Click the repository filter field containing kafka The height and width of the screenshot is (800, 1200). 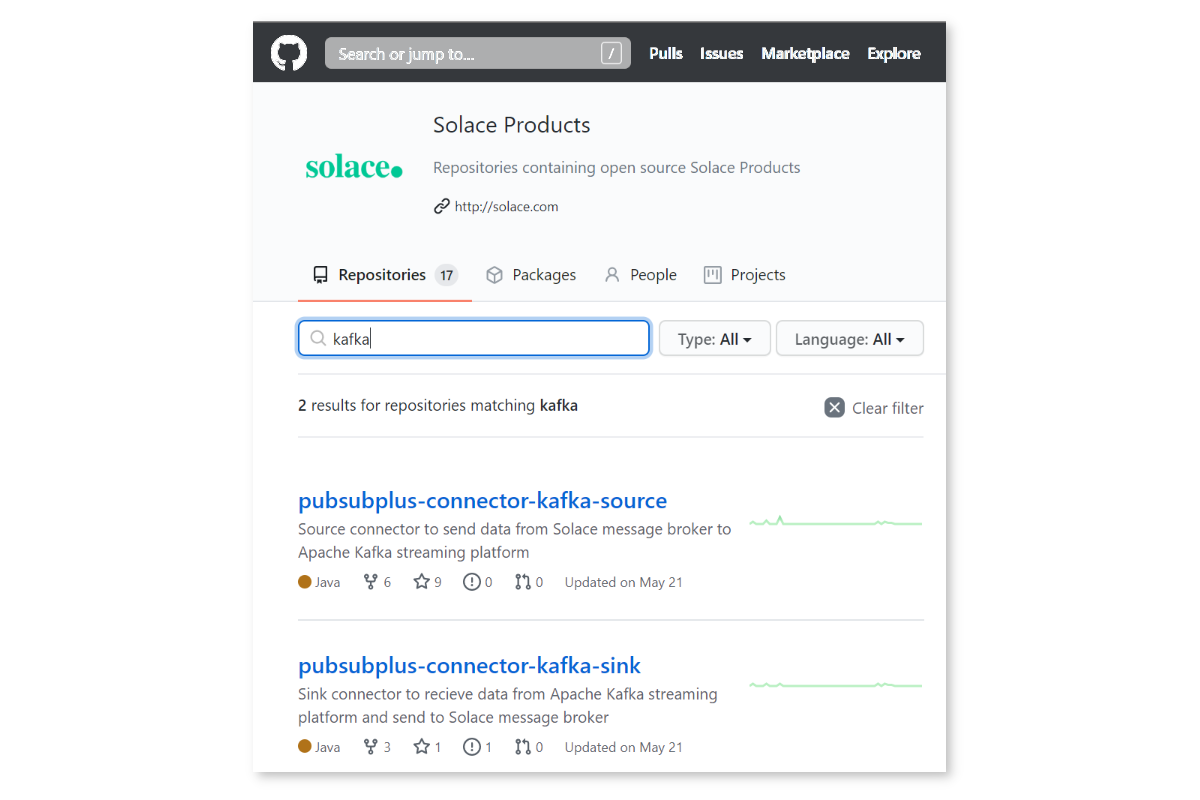[480, 339]
